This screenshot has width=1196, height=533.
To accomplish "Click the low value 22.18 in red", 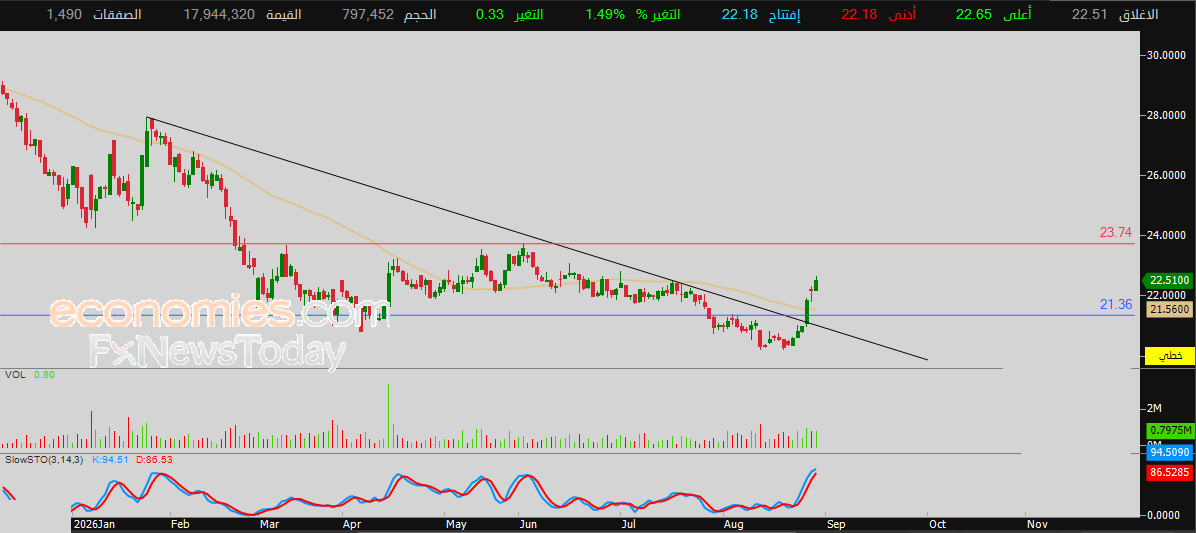I will pyautogui.click(x=859, y=15).
